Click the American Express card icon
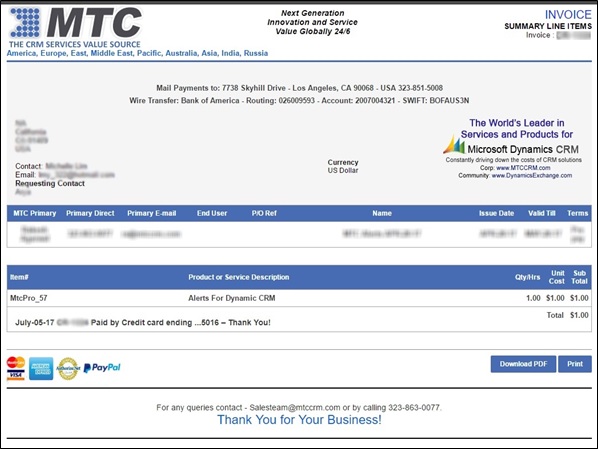 point(41,369)
